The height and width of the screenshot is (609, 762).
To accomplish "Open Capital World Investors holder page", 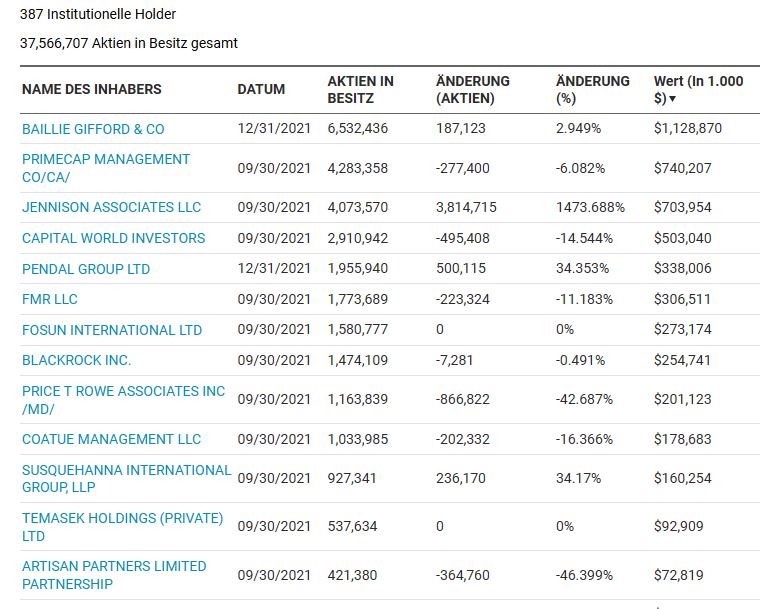I will (113, 238).
